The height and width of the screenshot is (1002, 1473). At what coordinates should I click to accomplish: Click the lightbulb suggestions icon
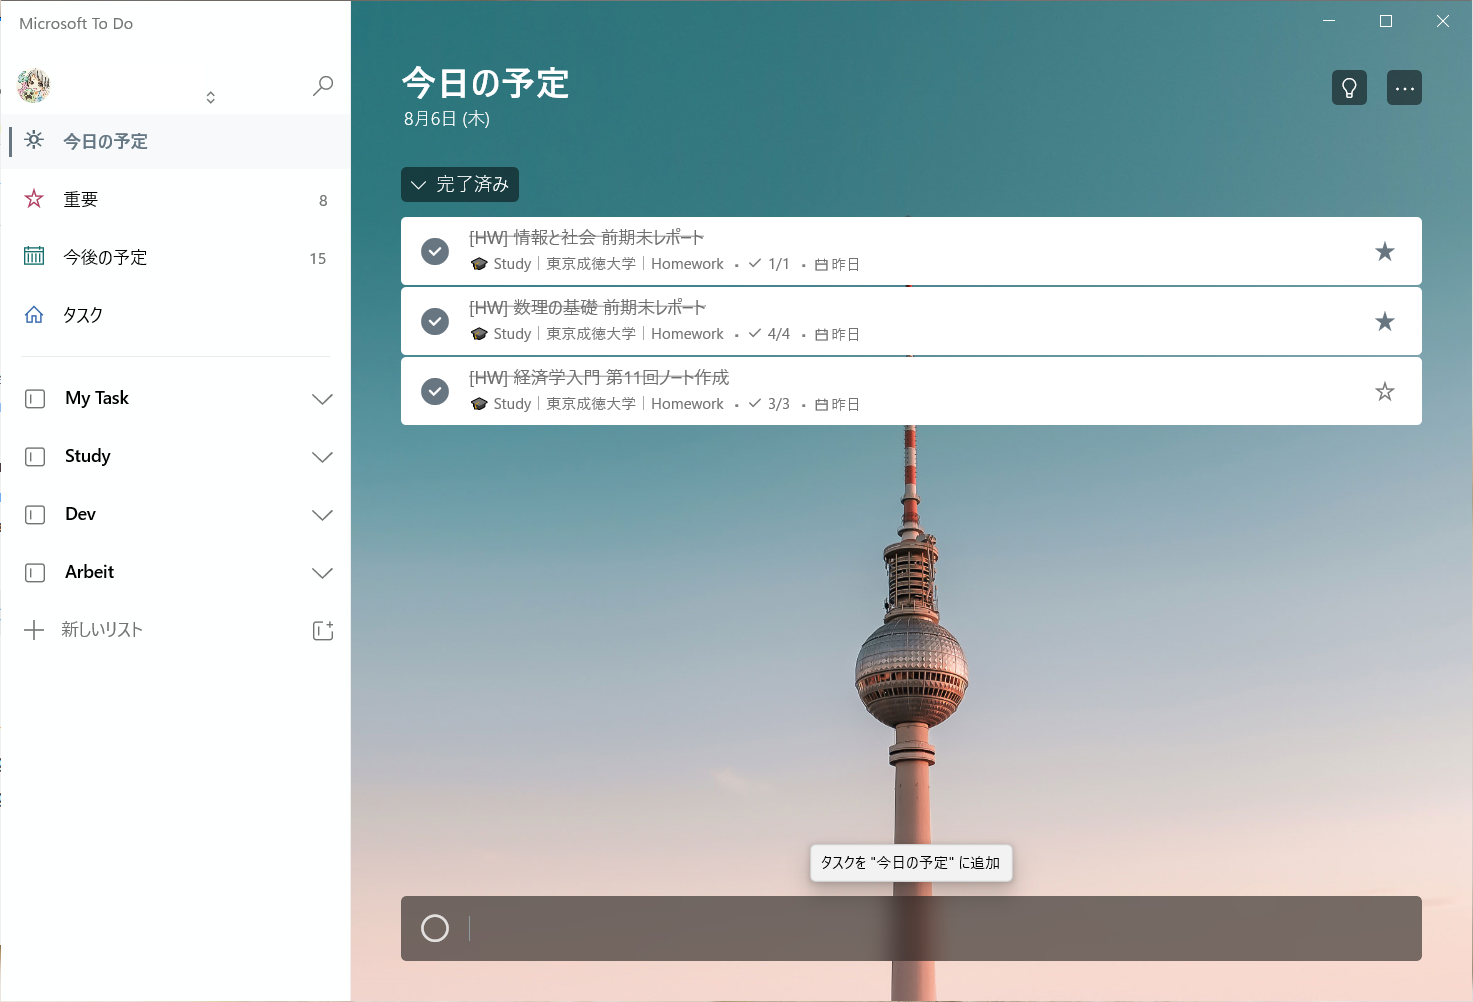point(1349,88)
